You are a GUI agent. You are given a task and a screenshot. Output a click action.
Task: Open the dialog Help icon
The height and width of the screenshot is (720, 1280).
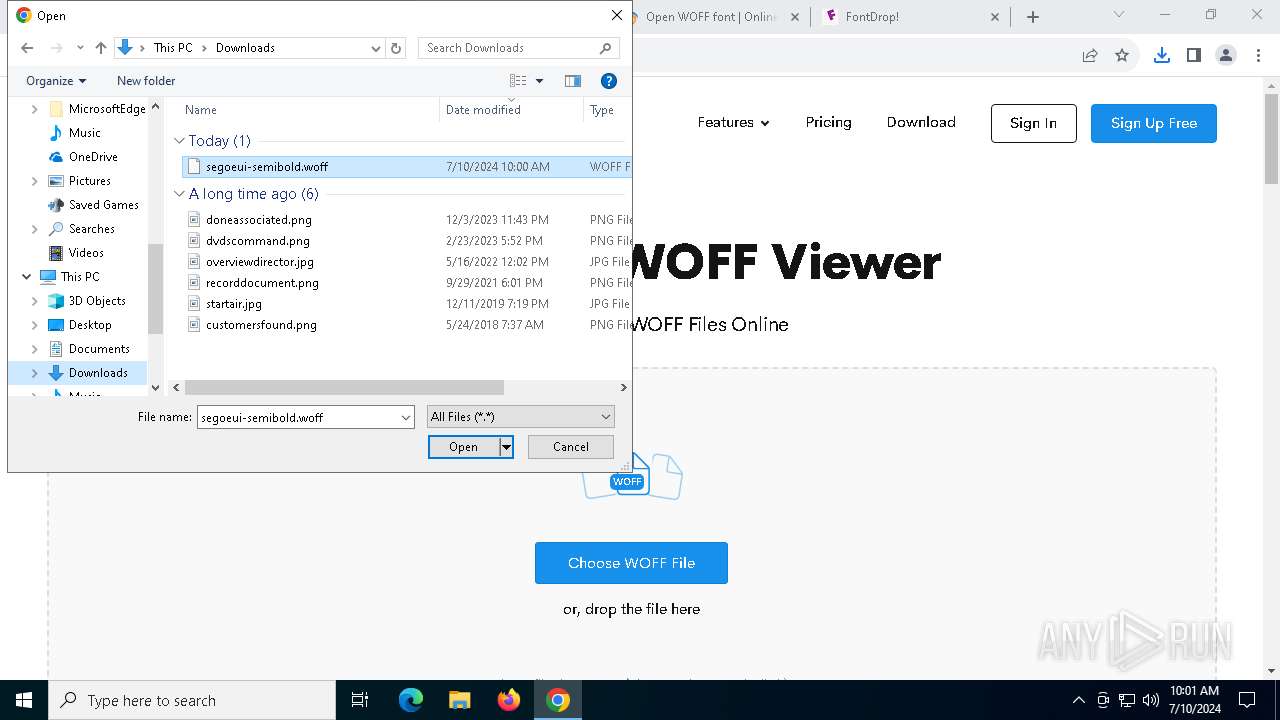[608, 81]
